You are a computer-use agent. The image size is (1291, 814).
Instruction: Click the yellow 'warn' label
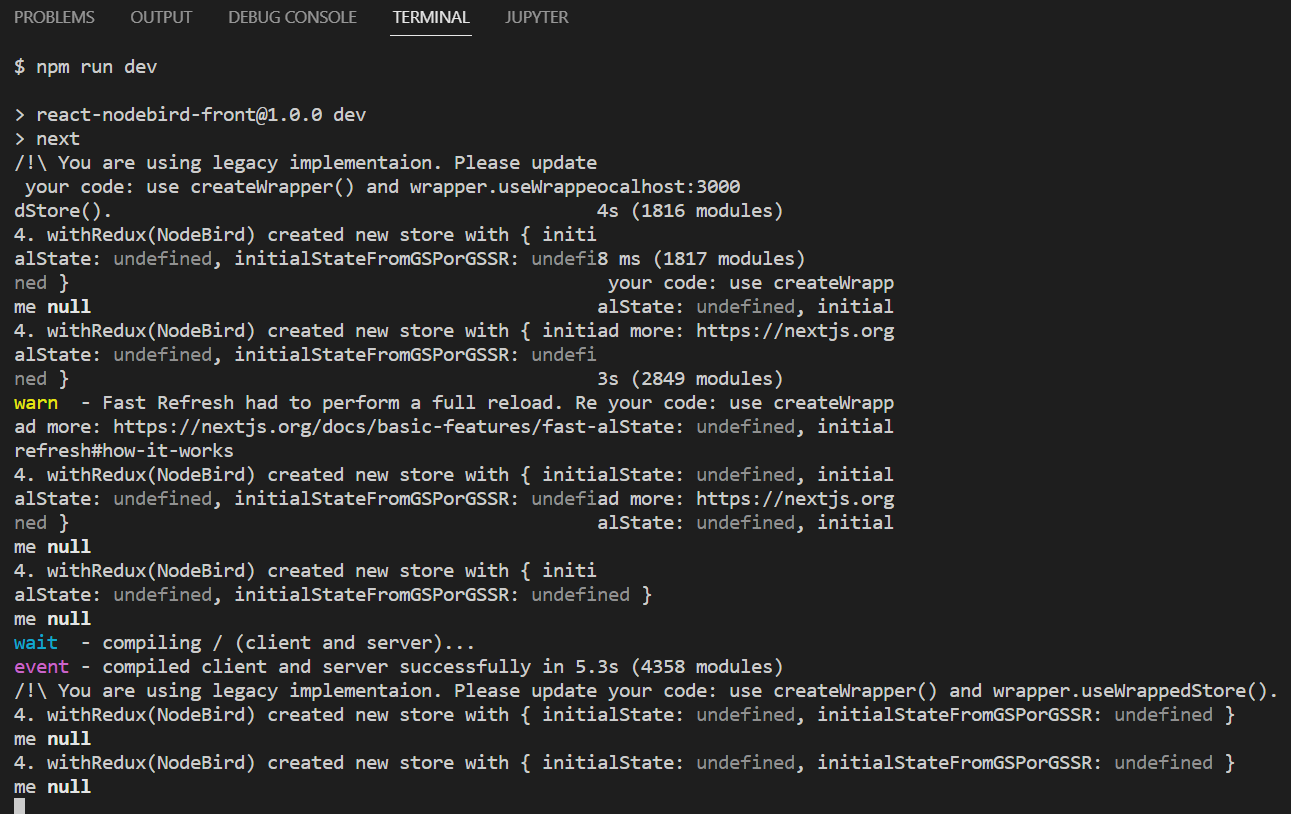[x=36, y=403]
